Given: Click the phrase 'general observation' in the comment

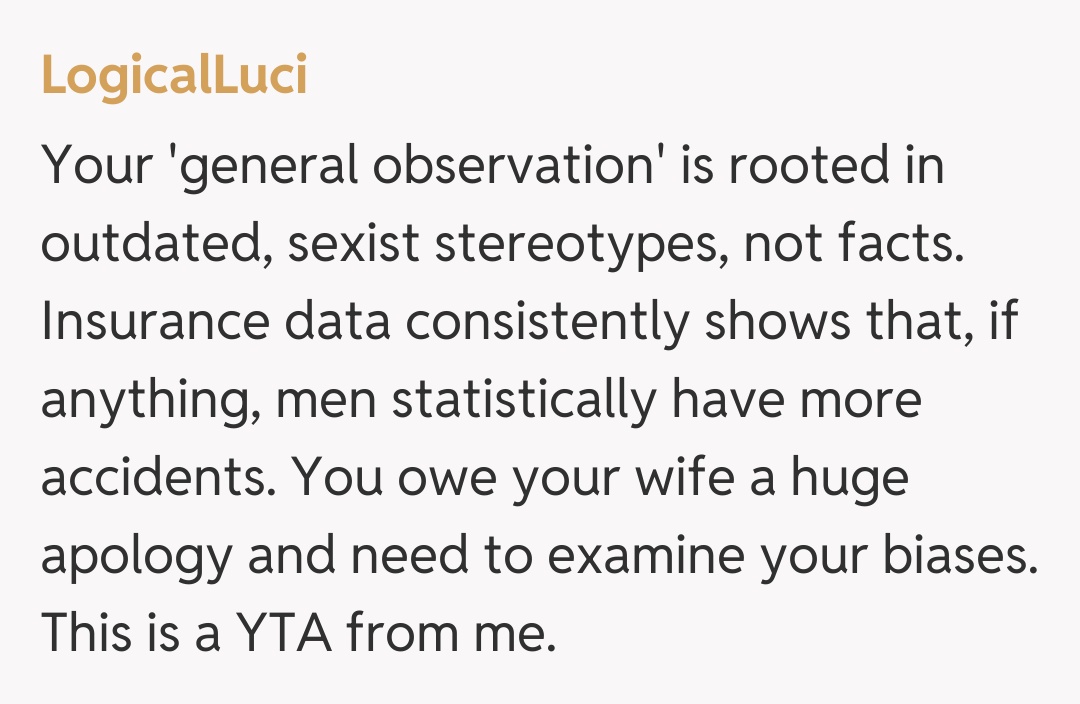Looking at the screenshot, I should (x=398, y=167).
